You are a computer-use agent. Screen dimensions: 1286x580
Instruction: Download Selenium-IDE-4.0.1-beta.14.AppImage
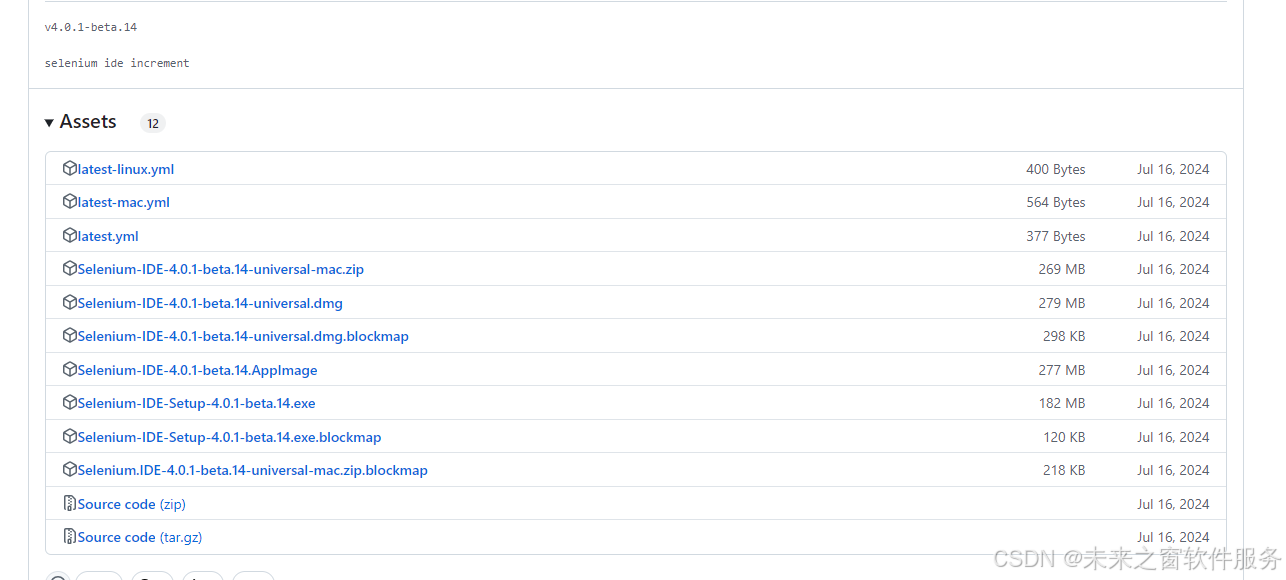[x=198, y=370]
